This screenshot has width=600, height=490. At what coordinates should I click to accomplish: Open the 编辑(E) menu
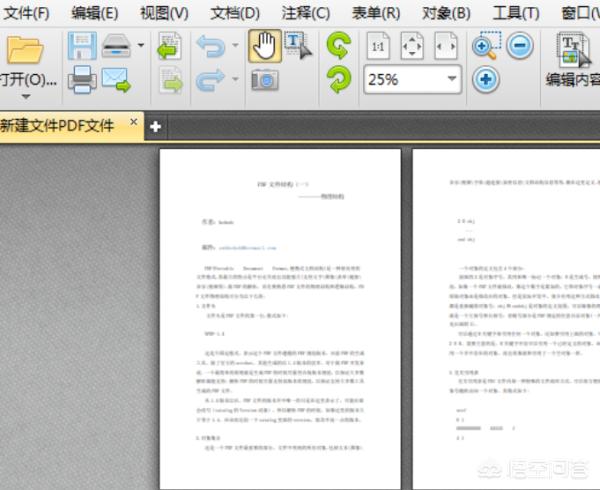coord(95,13)
